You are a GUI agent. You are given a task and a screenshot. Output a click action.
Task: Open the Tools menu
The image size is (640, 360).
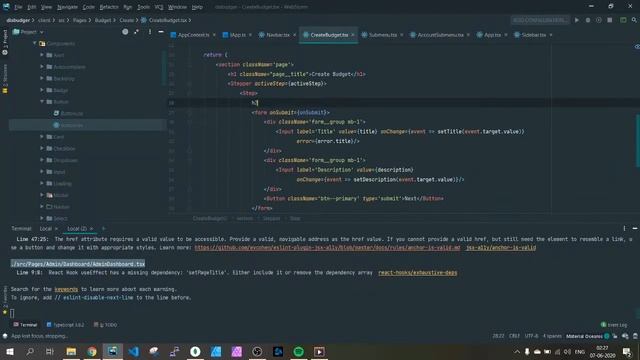pos(143,7)
